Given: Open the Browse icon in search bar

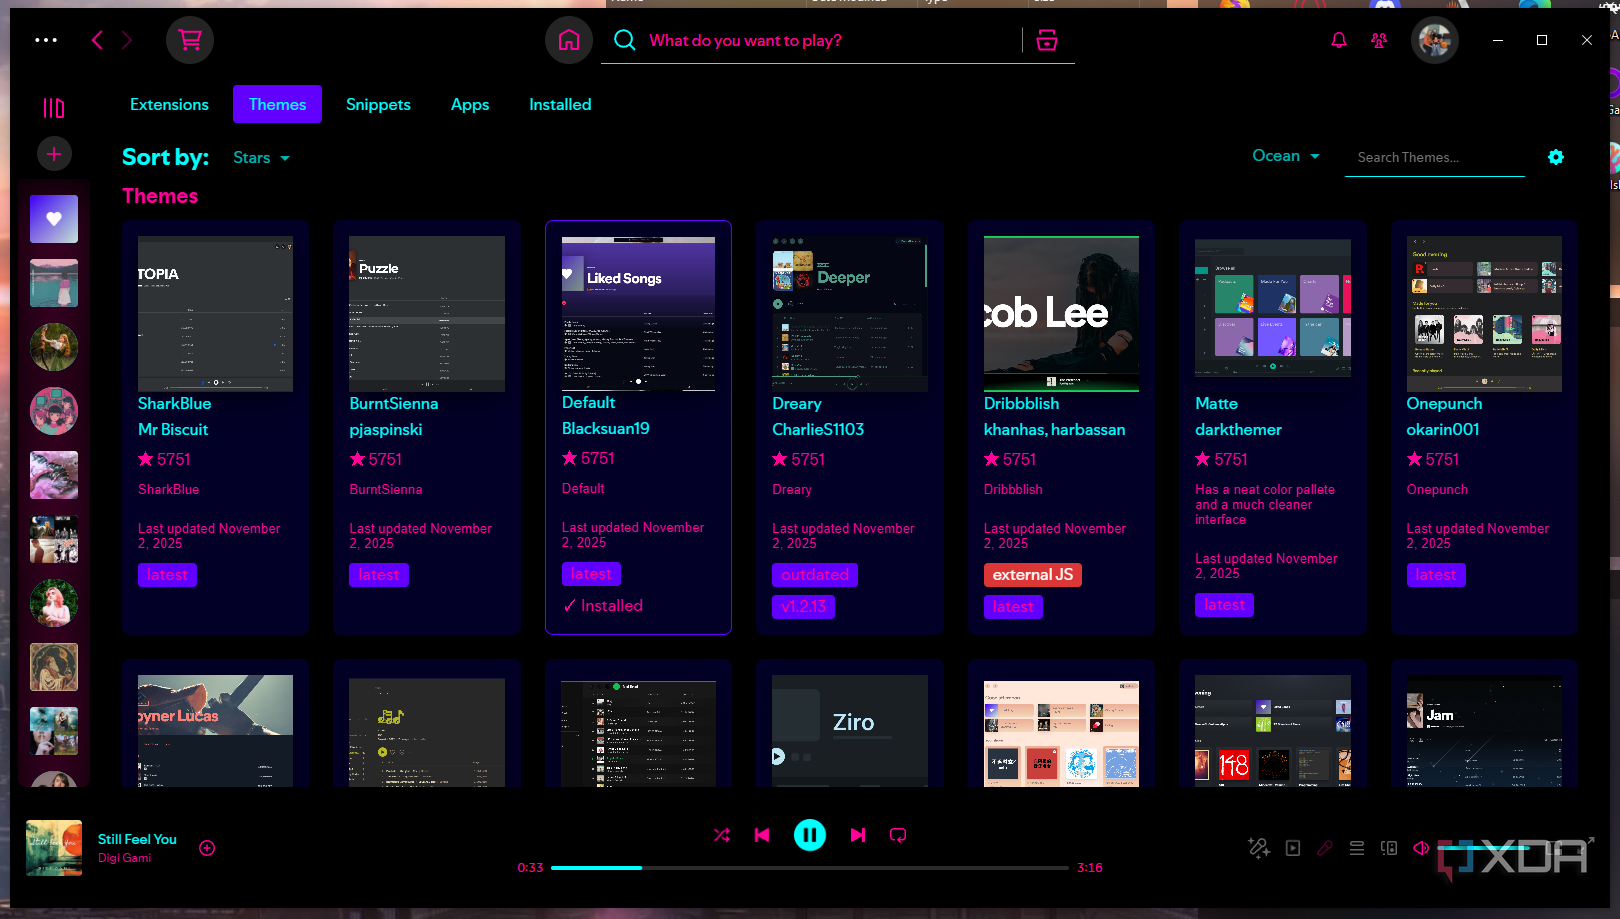Looking at the screenshot, I should [x=1047, y=40].
